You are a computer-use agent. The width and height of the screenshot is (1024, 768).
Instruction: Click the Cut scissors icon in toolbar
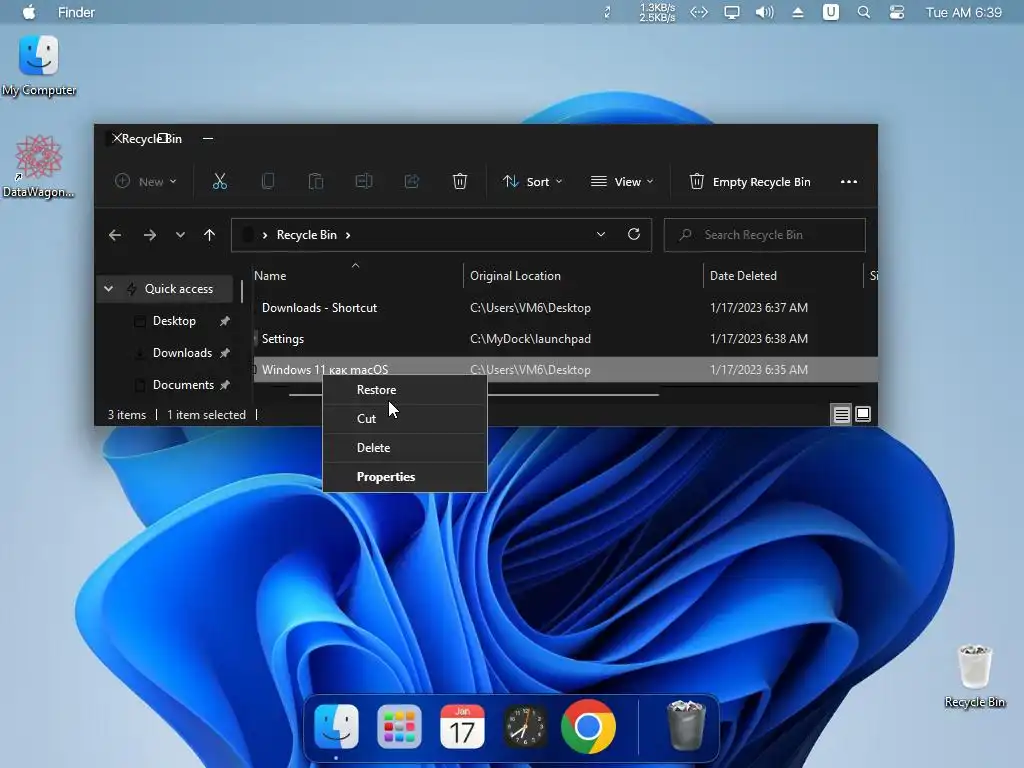pyautogui.click(x=219, y=182)
